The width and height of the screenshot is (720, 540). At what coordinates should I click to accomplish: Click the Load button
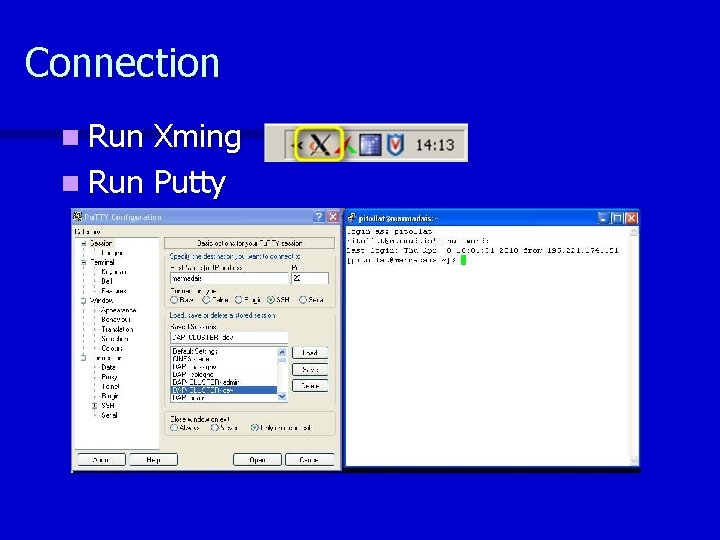[x=310, y=353]
